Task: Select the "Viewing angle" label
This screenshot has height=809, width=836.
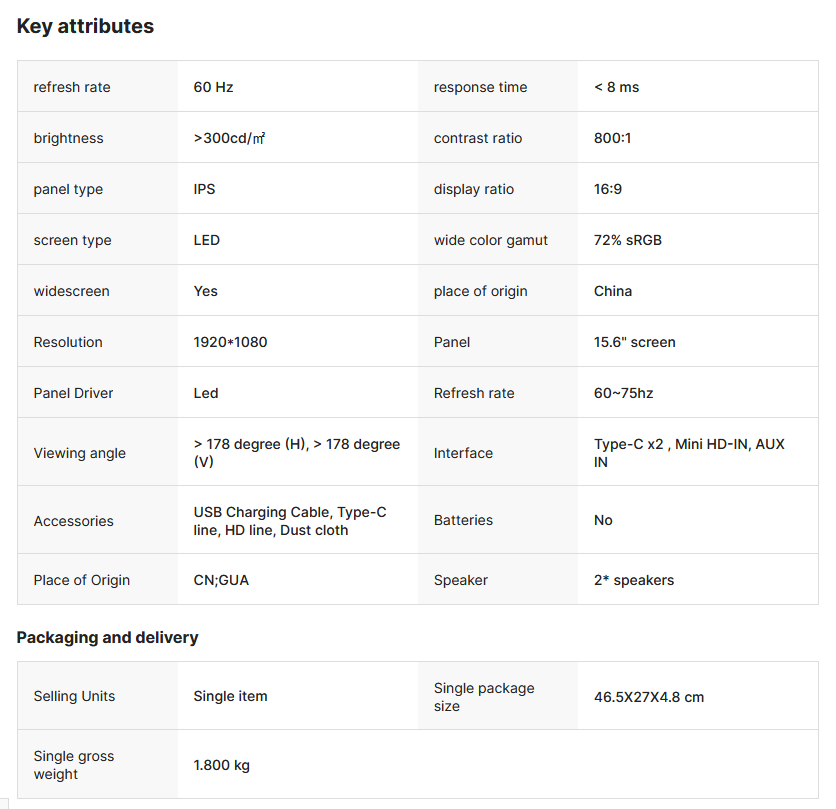Action: coord(80,453)
